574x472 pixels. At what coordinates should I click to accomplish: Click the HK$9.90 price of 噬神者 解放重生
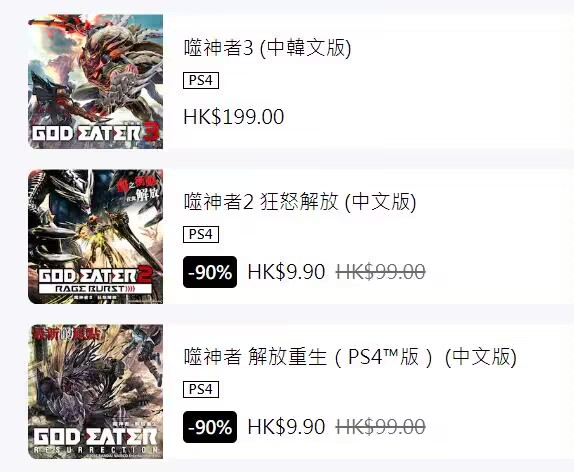click(x=286, y=427)
